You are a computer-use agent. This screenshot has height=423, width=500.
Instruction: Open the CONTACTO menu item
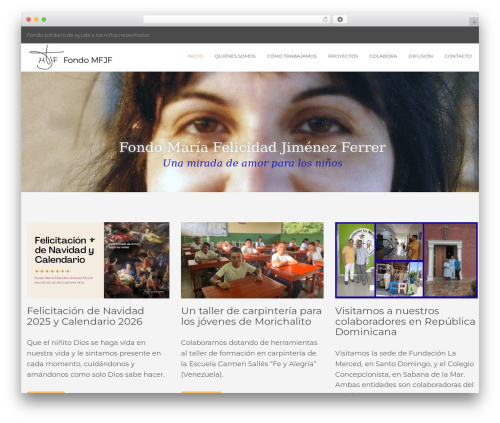coord(458,56)
